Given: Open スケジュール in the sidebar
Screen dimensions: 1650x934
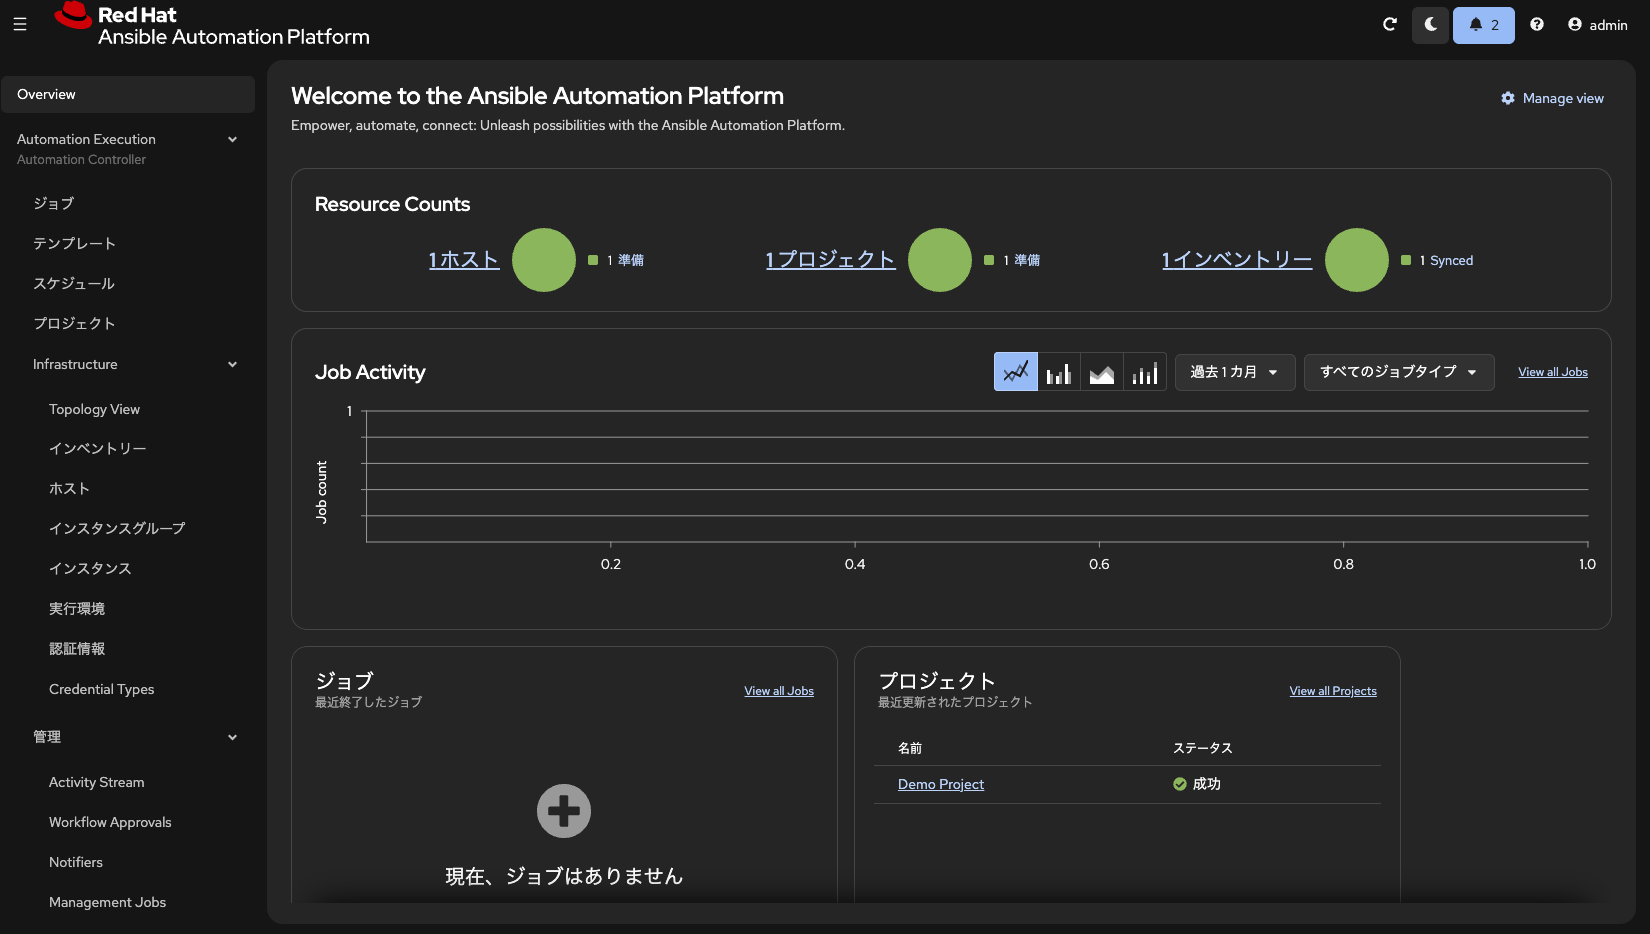Looking at the screenshot, I should (74, 283).
